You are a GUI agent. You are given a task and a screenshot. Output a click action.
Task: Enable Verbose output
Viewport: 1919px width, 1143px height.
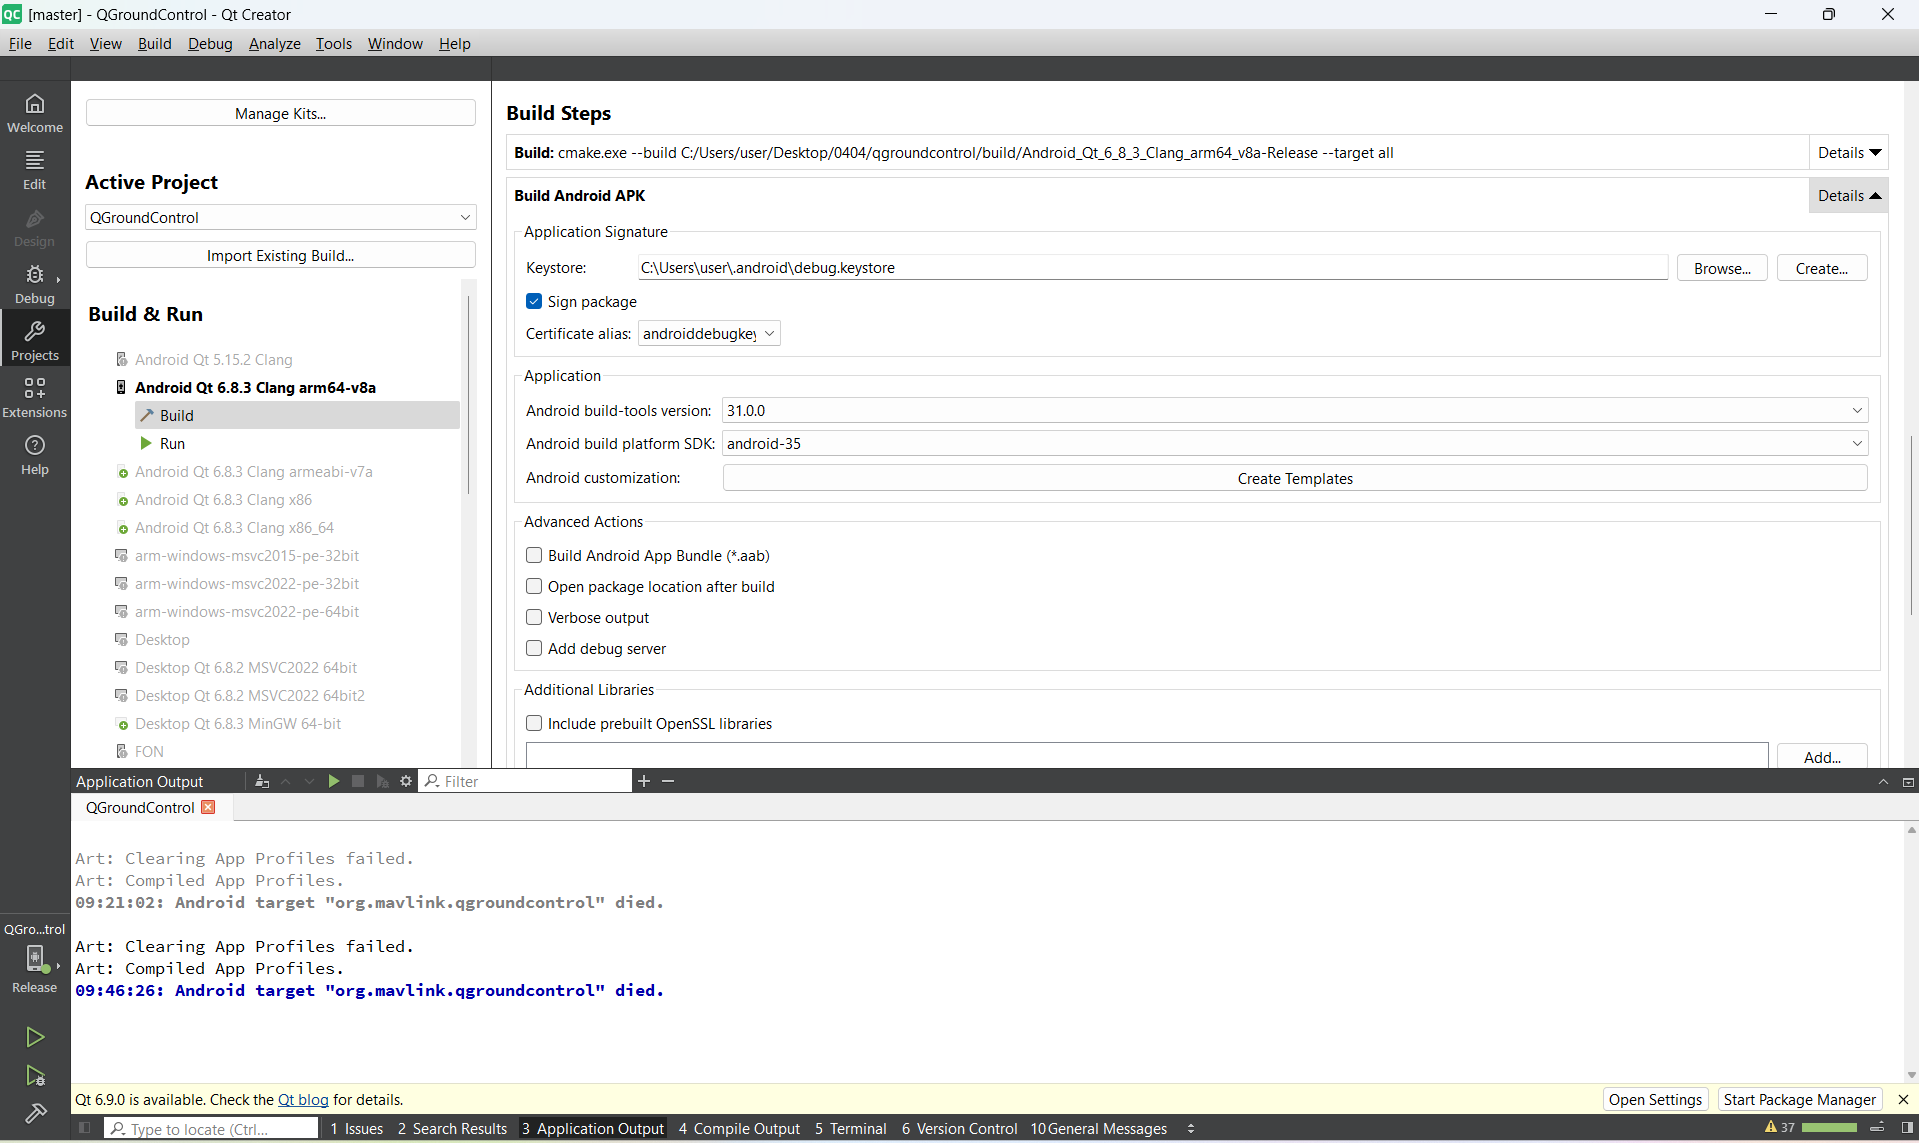click(x=534, y=617)
